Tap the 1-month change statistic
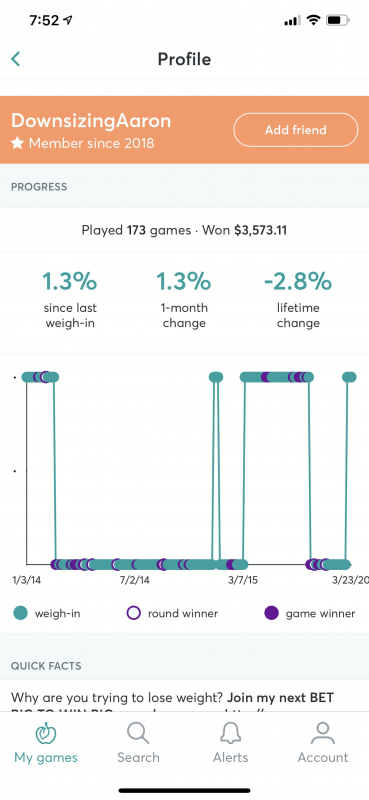Viewport: 369px width, 800px height. click(x=184, y=300)
